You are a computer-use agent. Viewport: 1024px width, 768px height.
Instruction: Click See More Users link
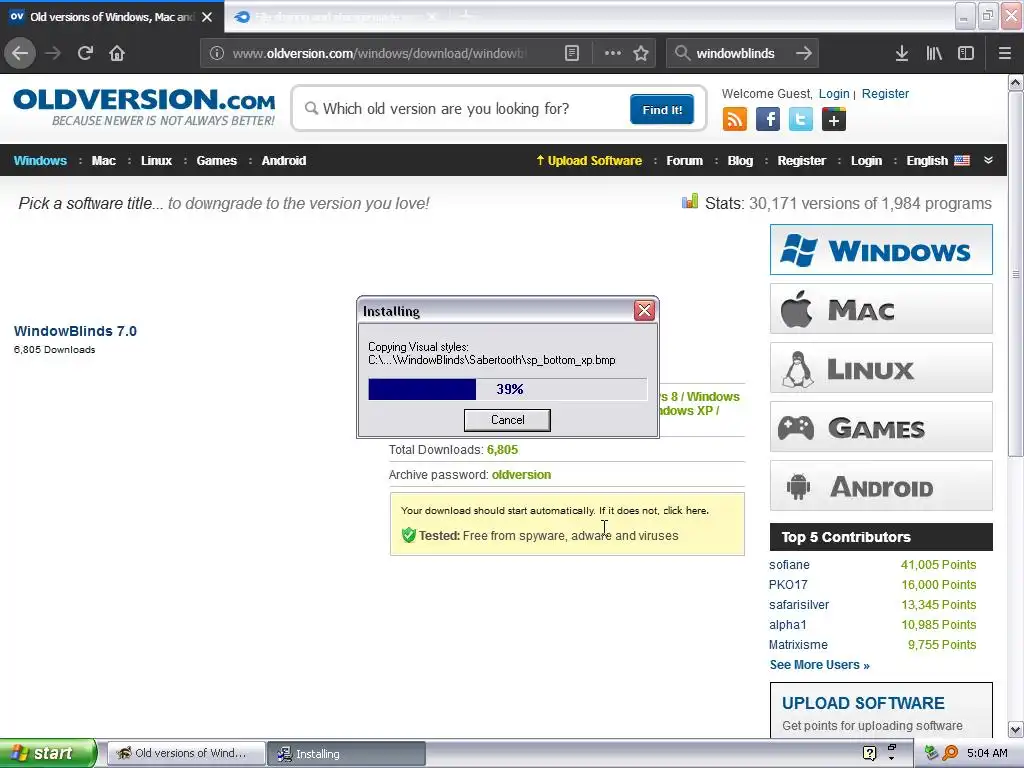pos(820,665)
